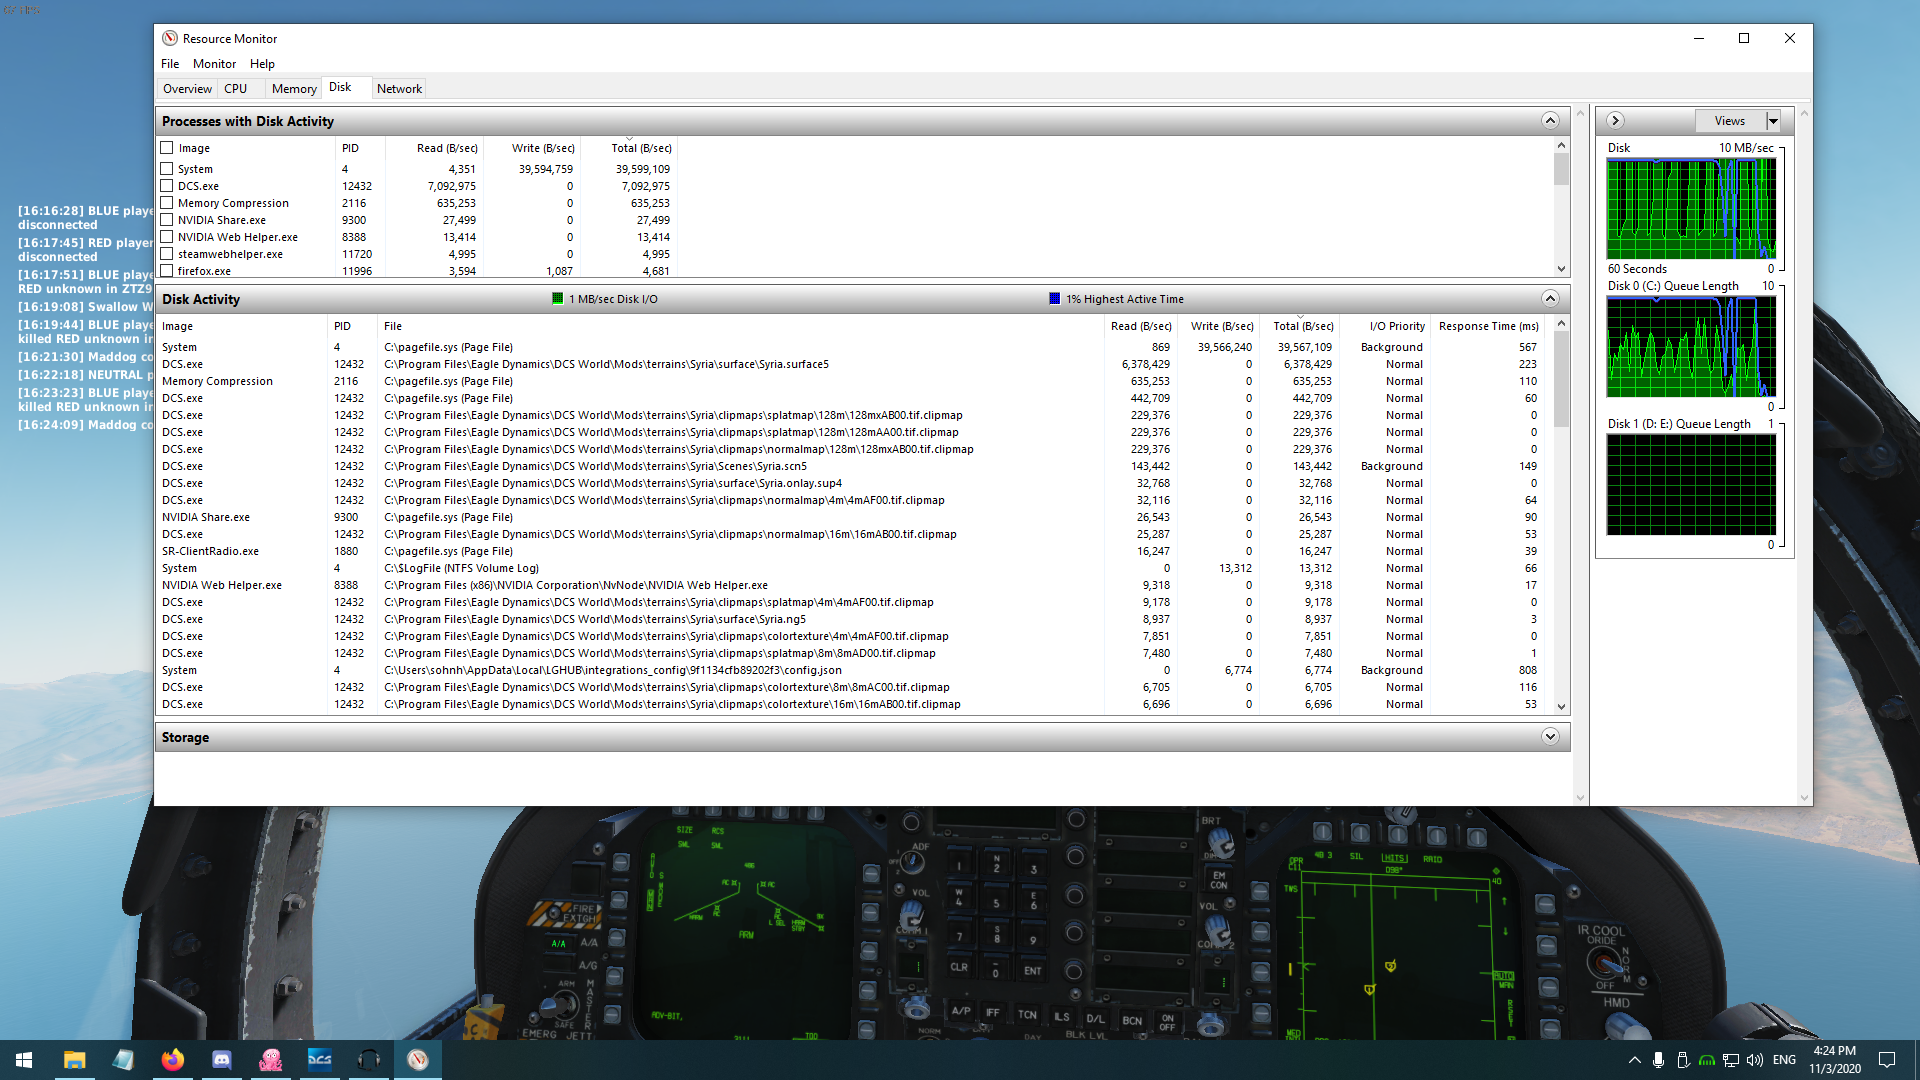
Task: Click the Resource Monitor taskbar icon
Action: tap(418, 1060)
